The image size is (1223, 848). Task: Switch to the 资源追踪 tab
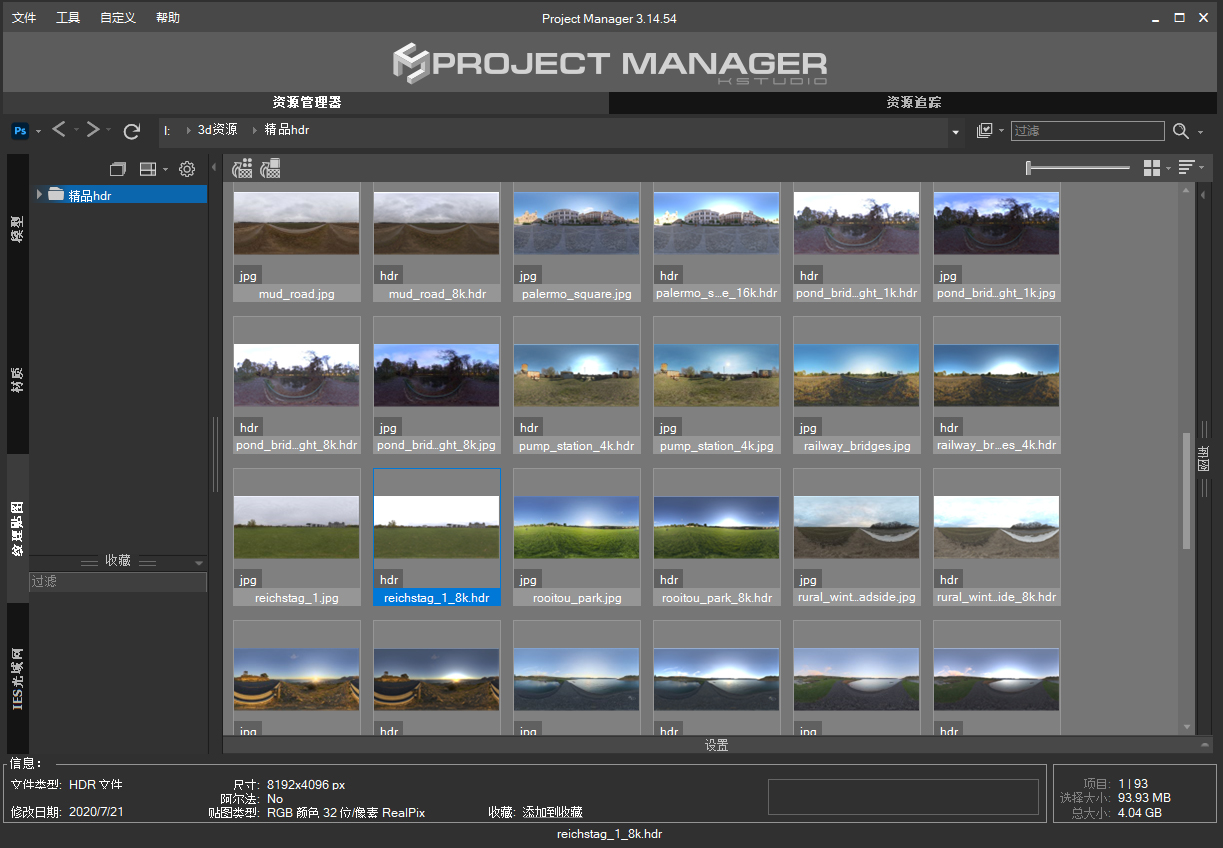click(914, 102)
